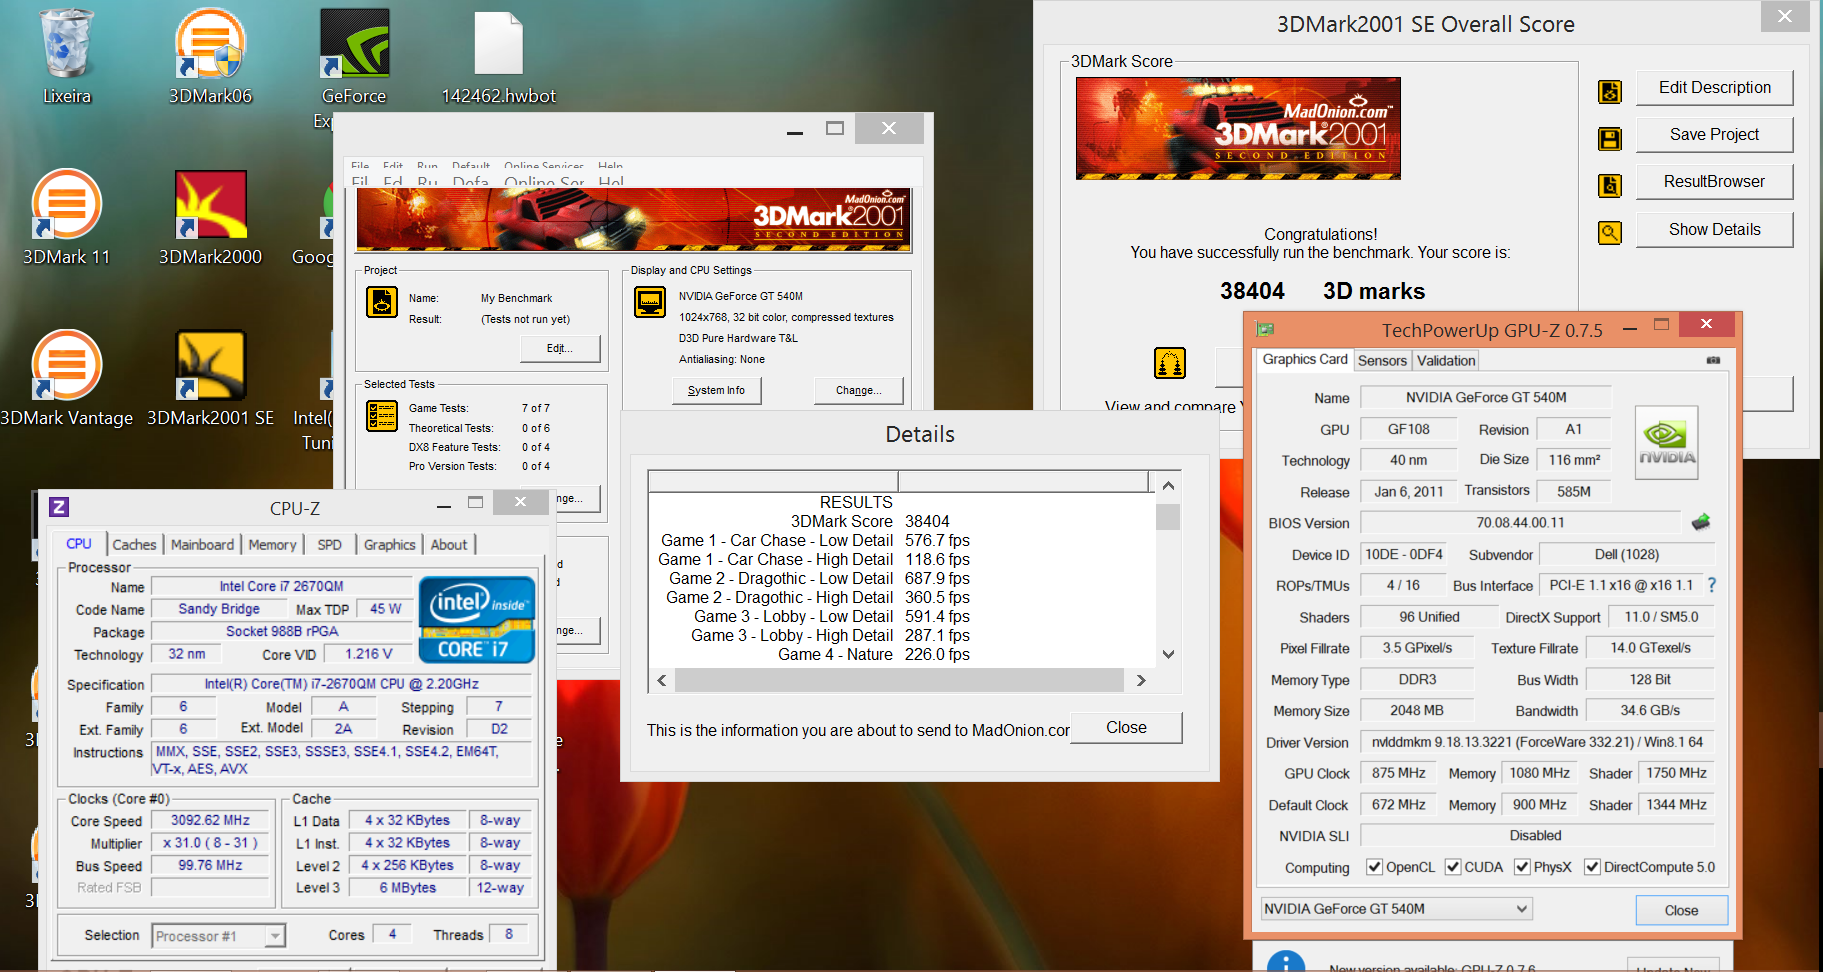Open the GeForce Experience desktop shortcut
Image resolution: width=1823 pixels, height=972 pixels.
point(354,68)
